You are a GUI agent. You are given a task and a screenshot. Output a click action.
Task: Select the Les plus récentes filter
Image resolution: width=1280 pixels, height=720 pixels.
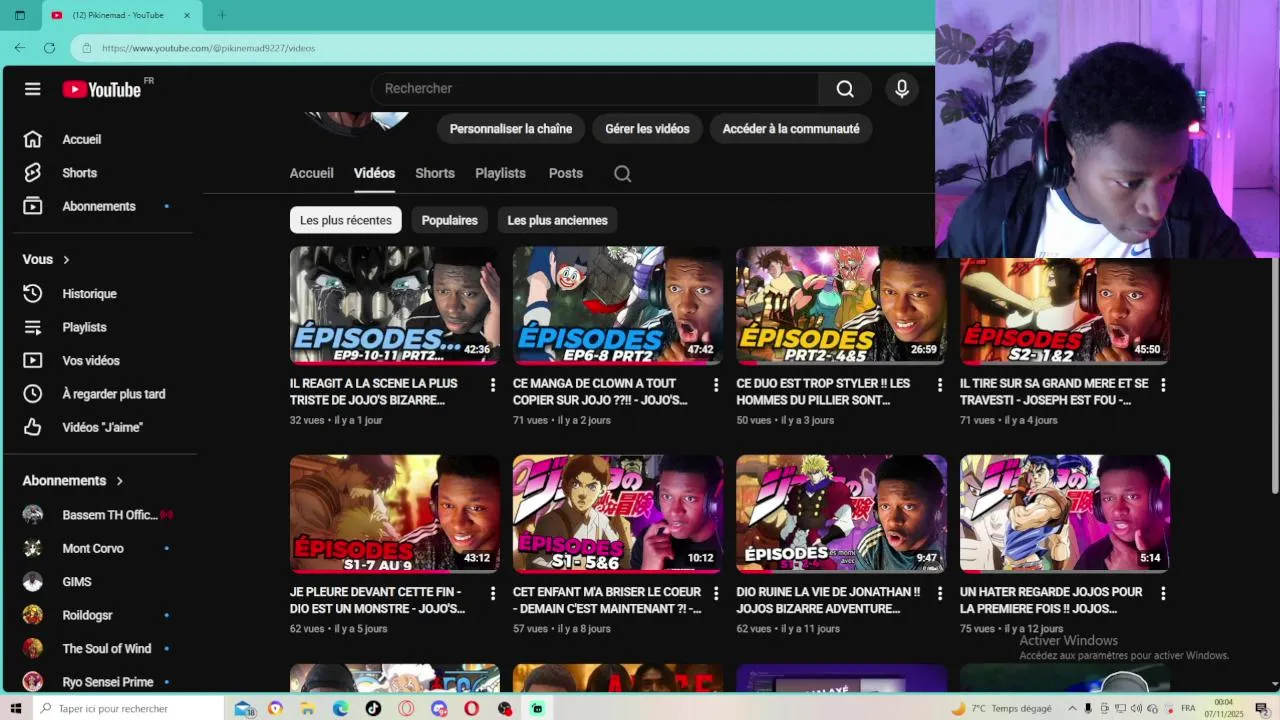(345, 220)
